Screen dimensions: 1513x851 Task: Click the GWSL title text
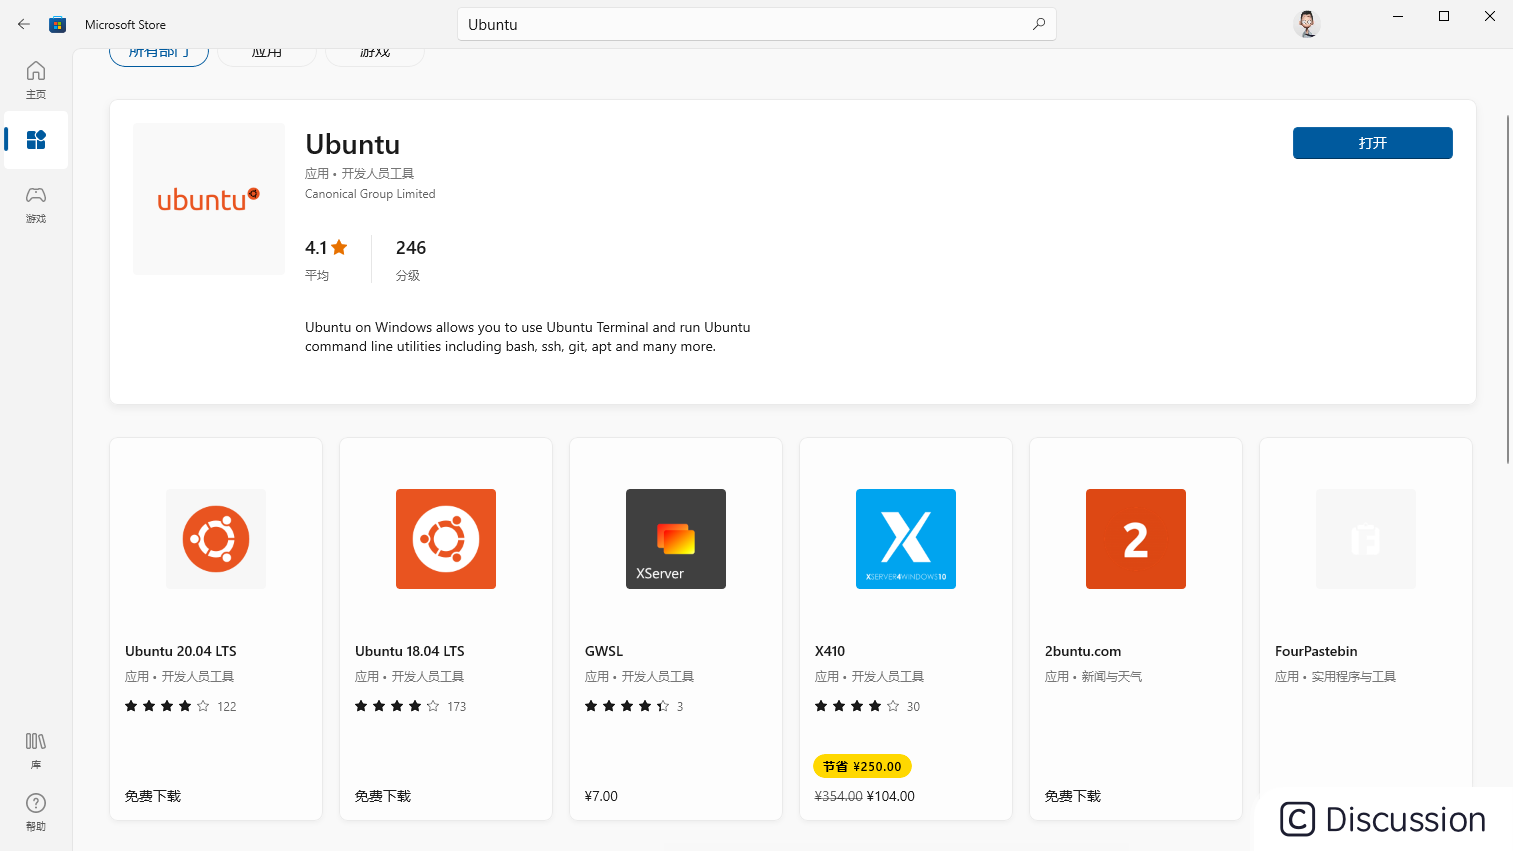click(x=604, y=651)
